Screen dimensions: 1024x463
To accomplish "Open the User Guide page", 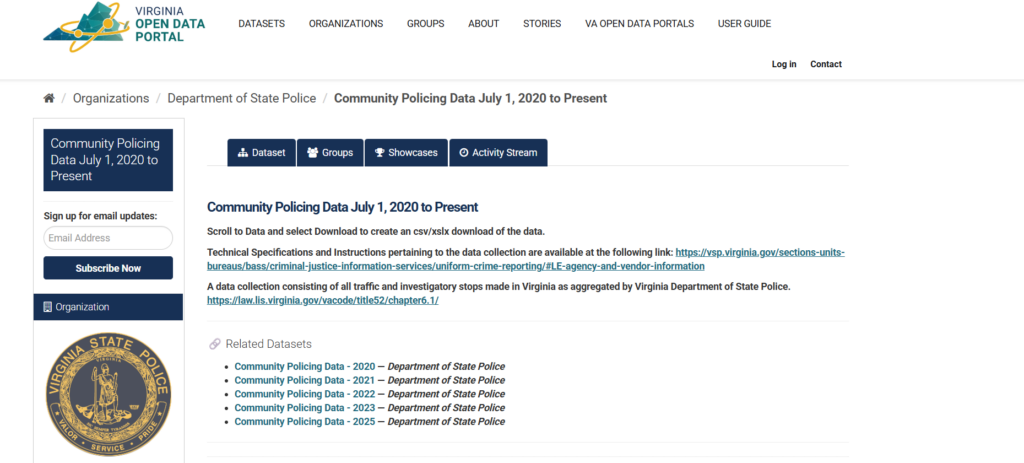I will pos(744,24).
